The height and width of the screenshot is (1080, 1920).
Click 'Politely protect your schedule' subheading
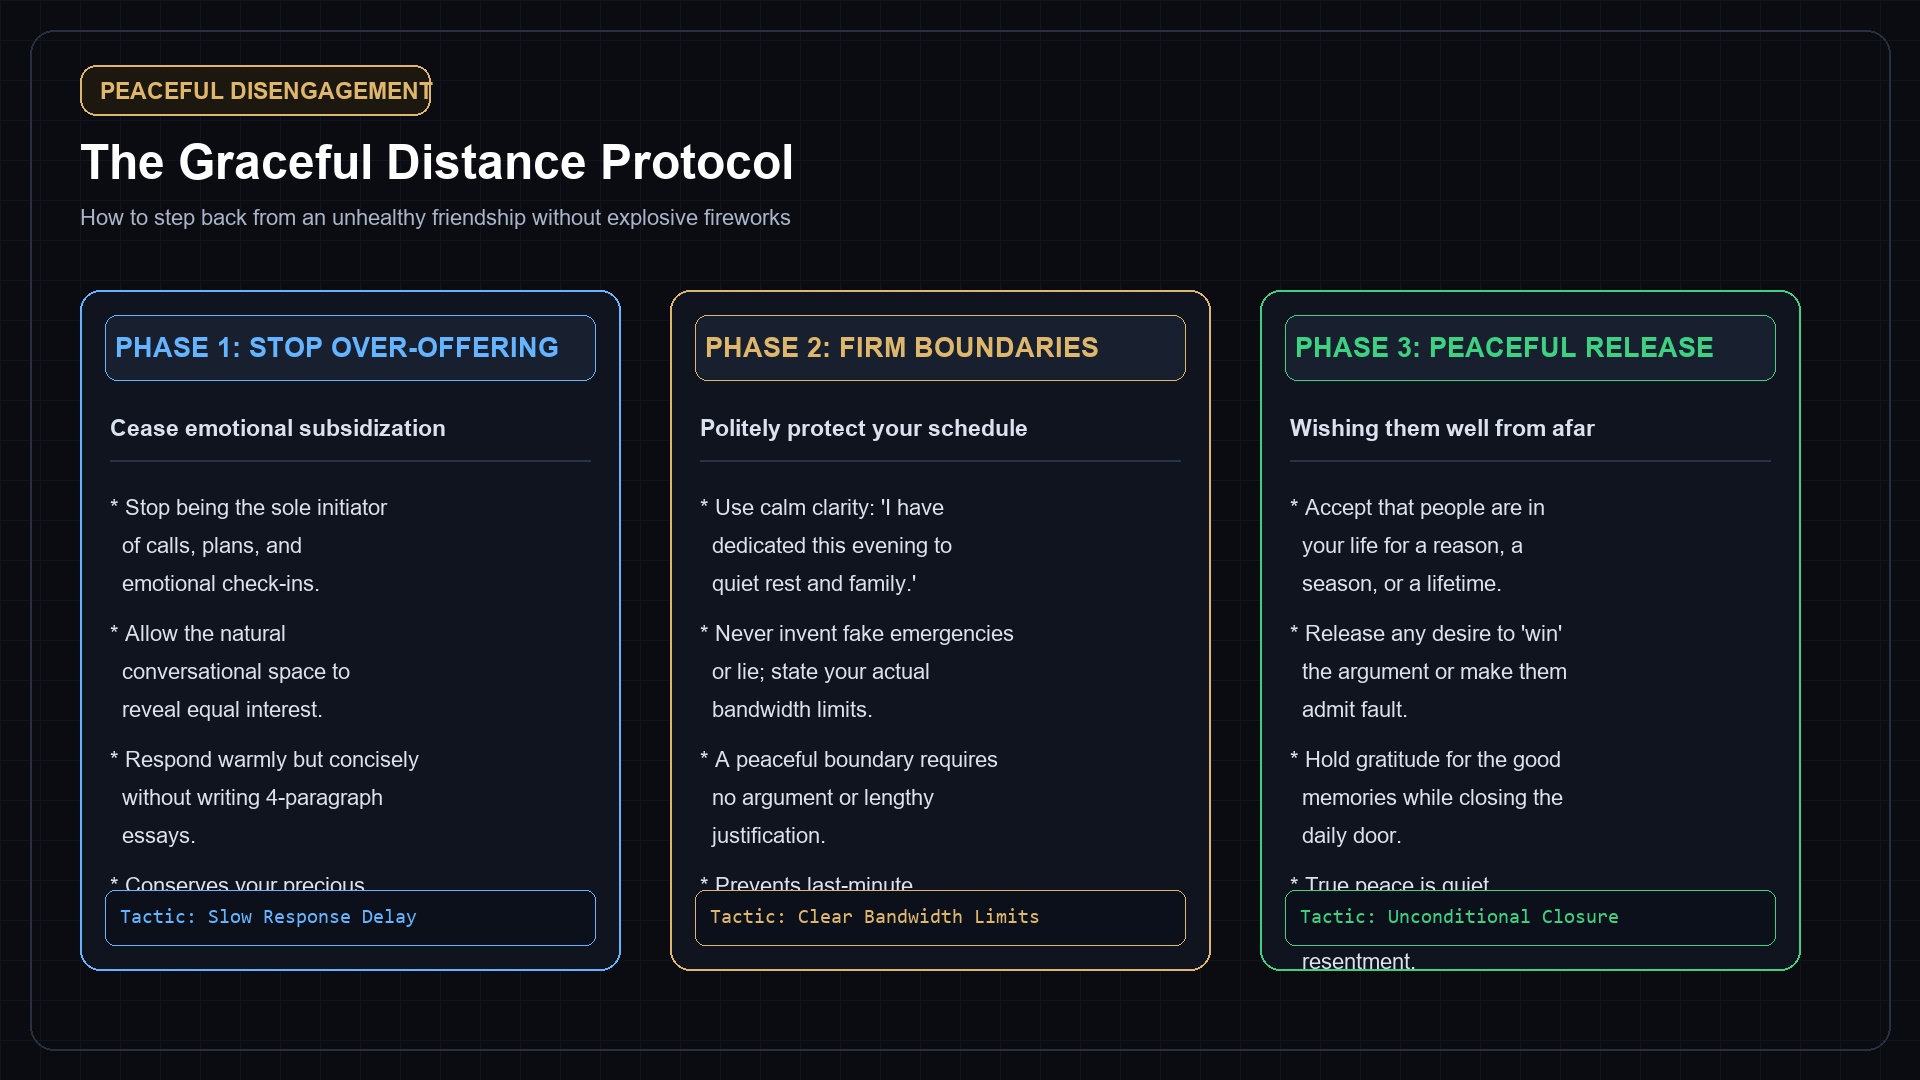tap(864, 428)
